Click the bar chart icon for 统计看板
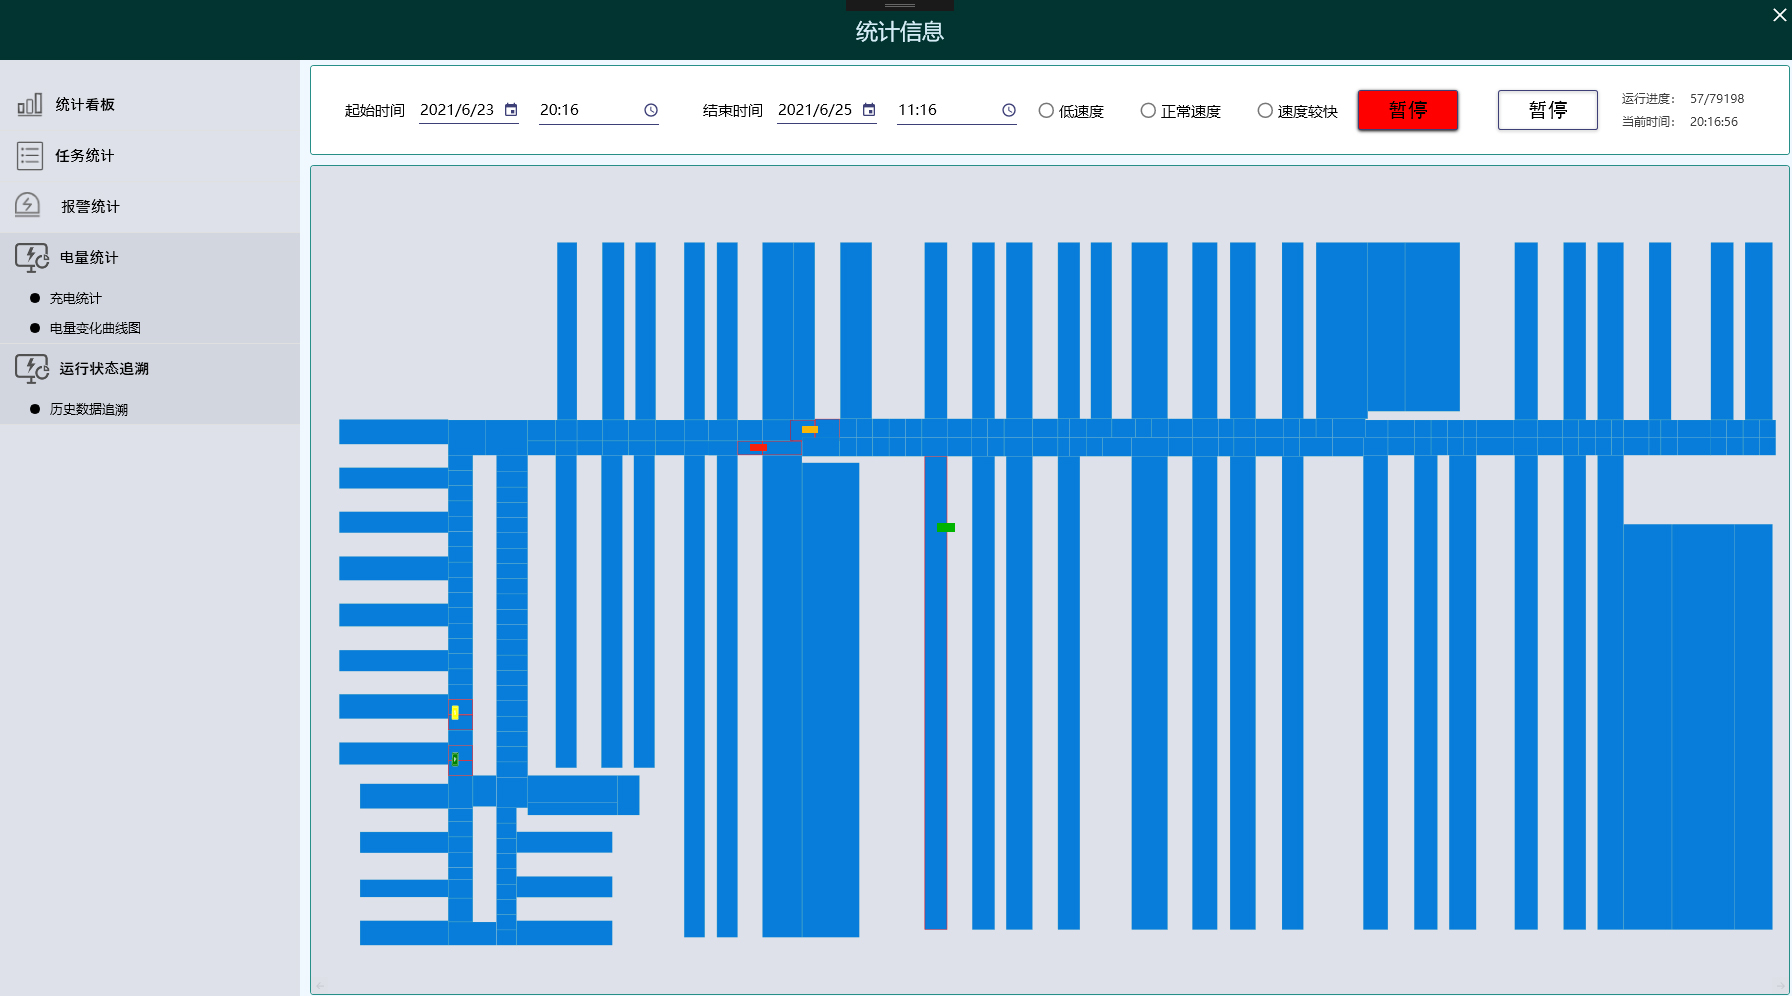Screen dimensions: 1792x996 30,104
